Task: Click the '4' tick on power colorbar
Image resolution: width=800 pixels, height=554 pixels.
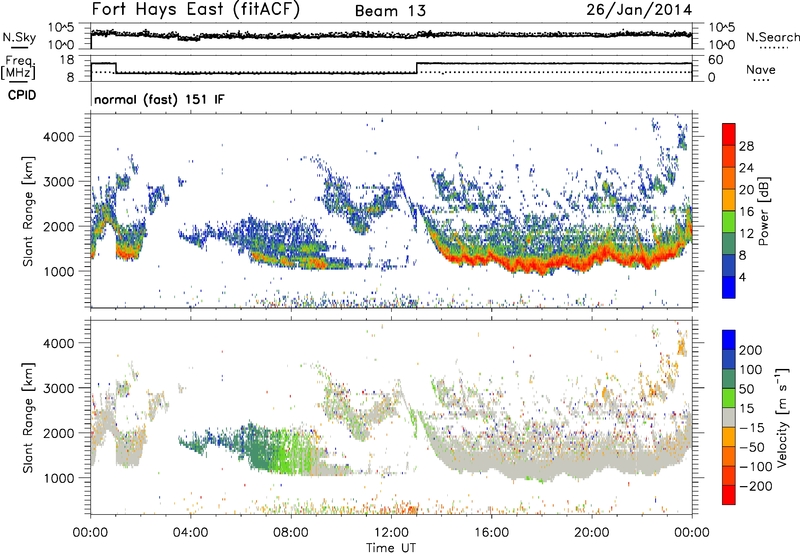Action: click(742, 277)
